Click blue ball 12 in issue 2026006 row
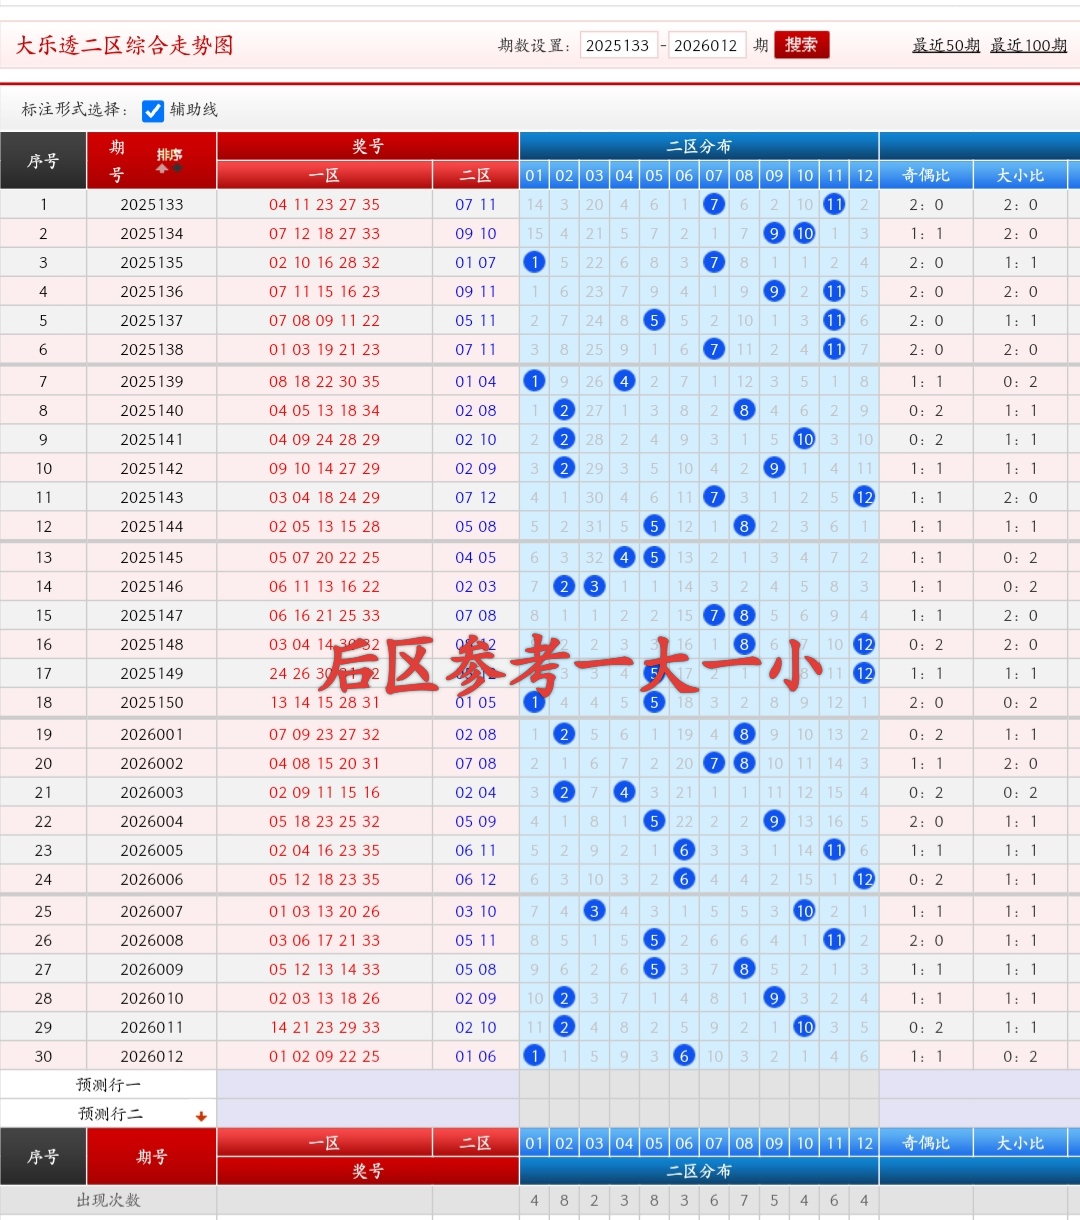The image size is (1080, 1220). pos(864,879)
